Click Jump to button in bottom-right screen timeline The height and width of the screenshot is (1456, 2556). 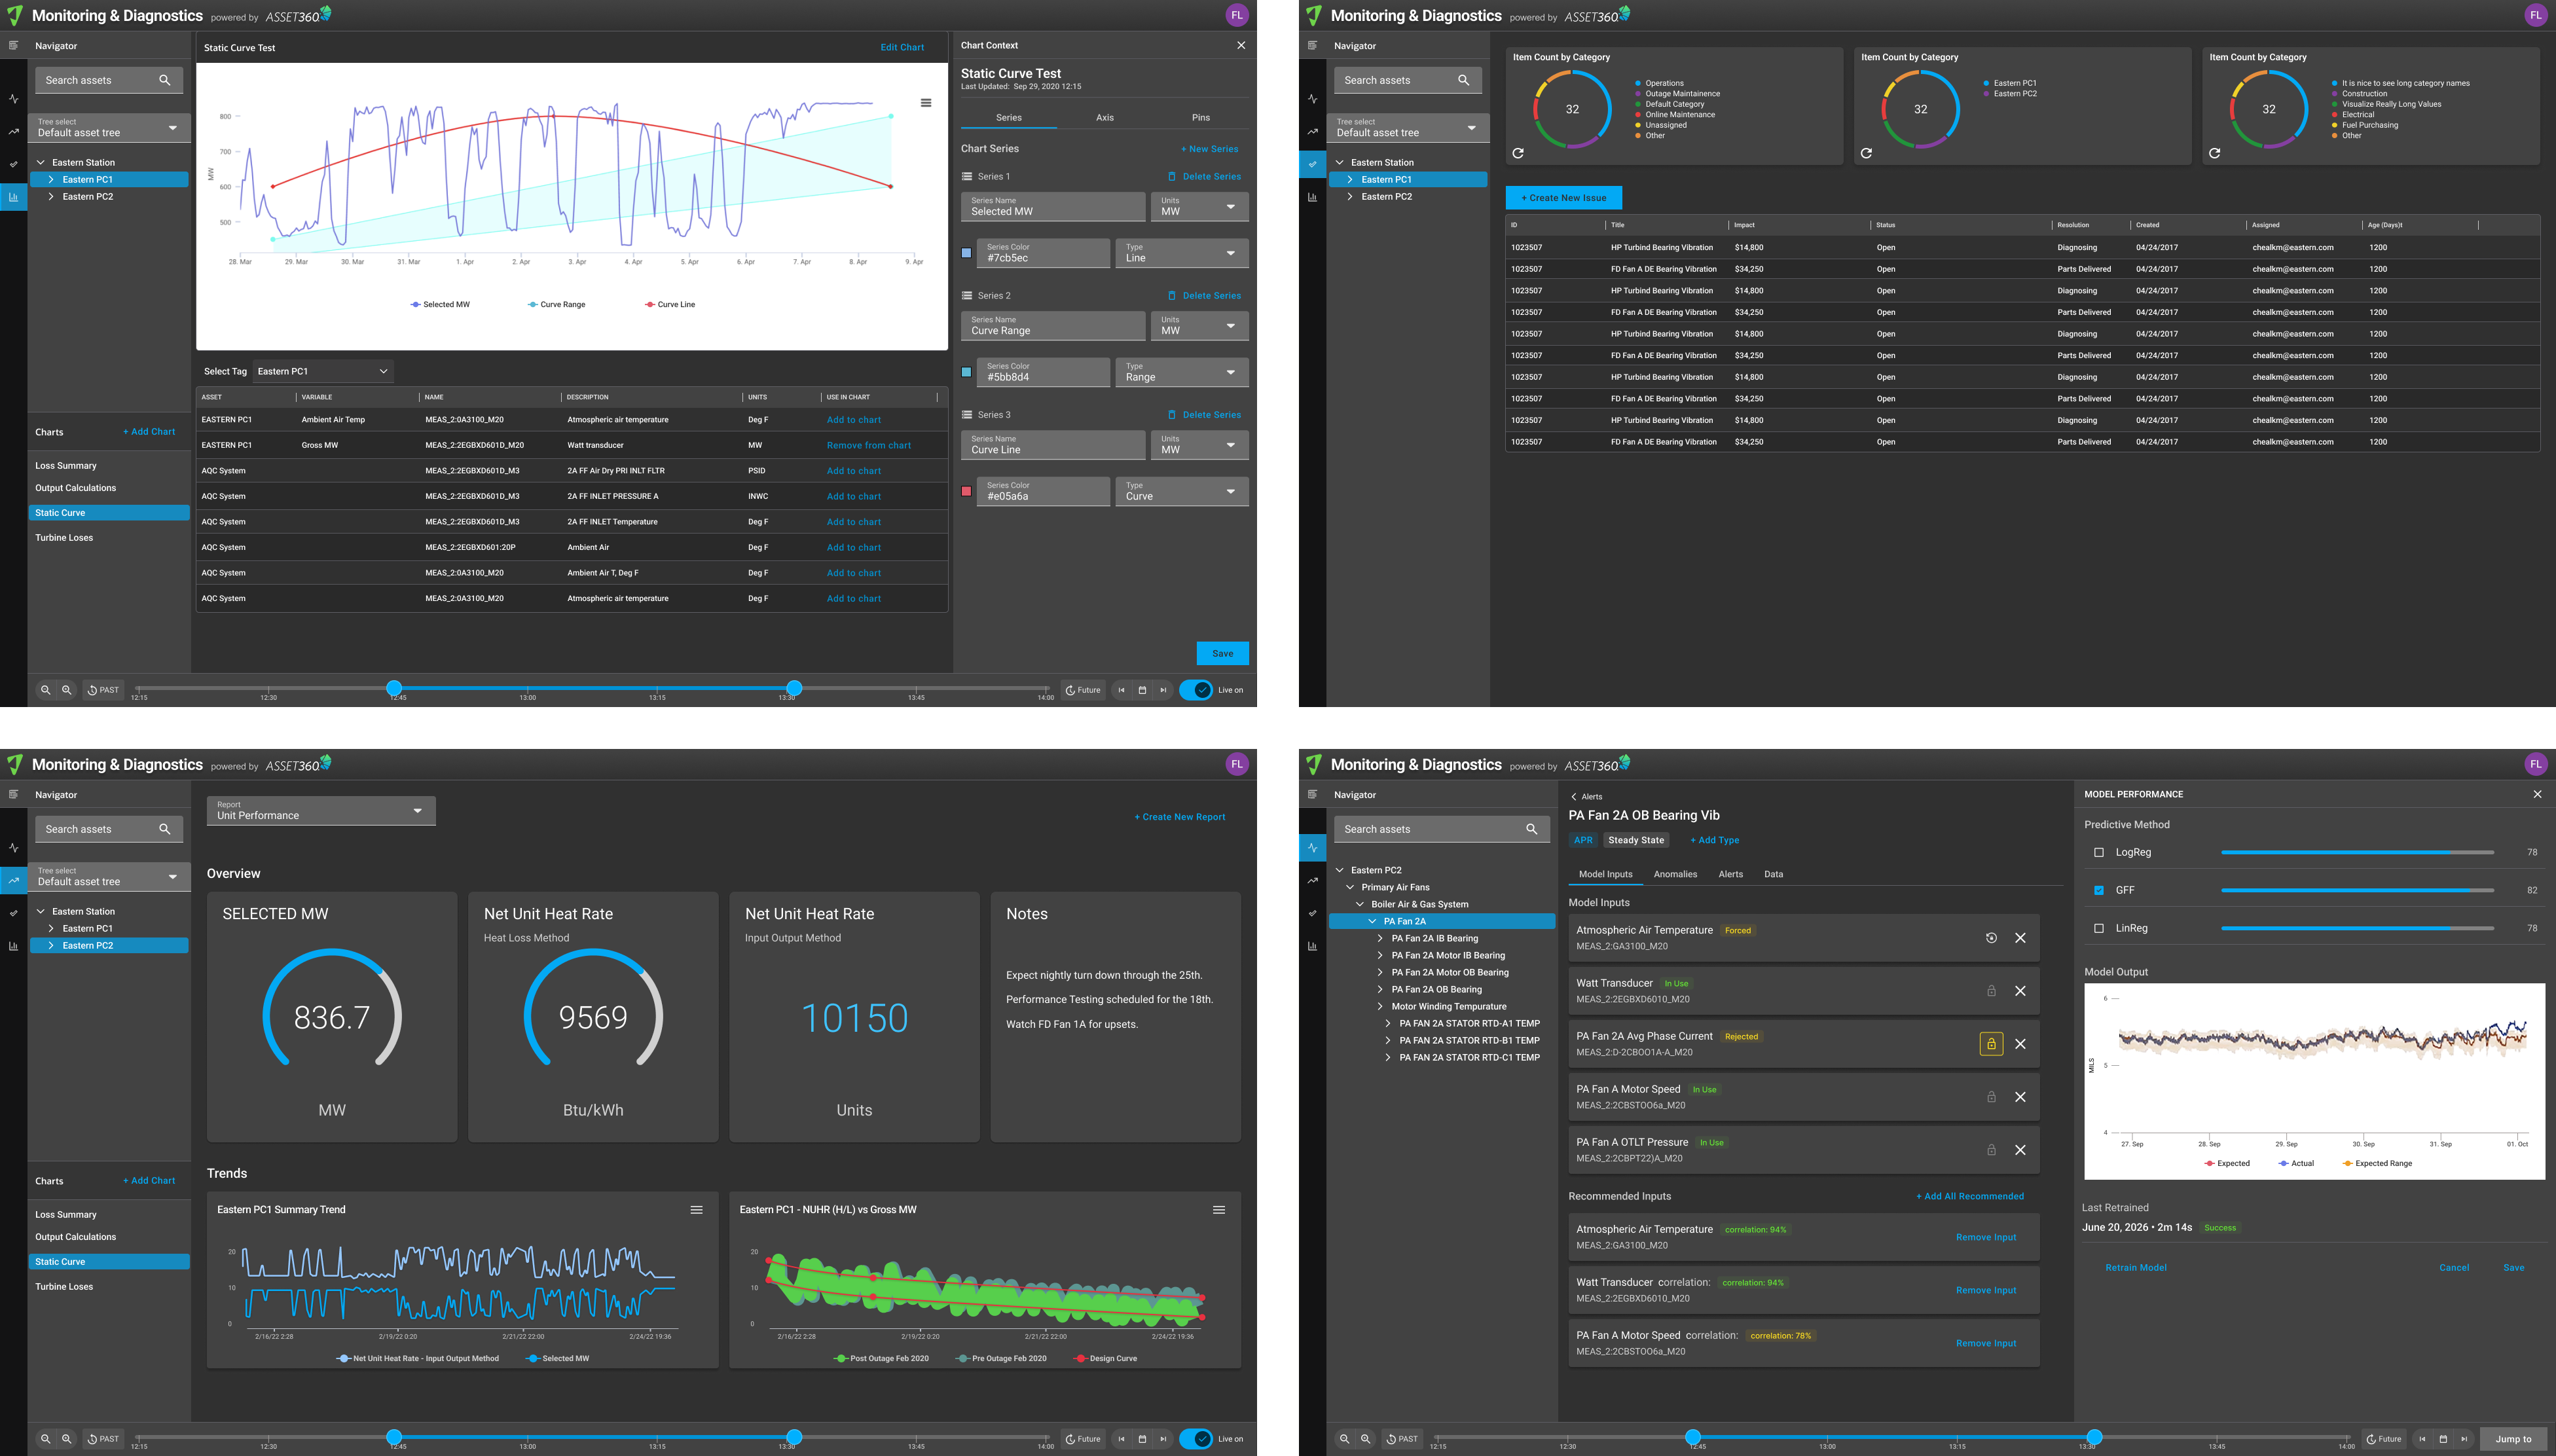[2513, 1439]
